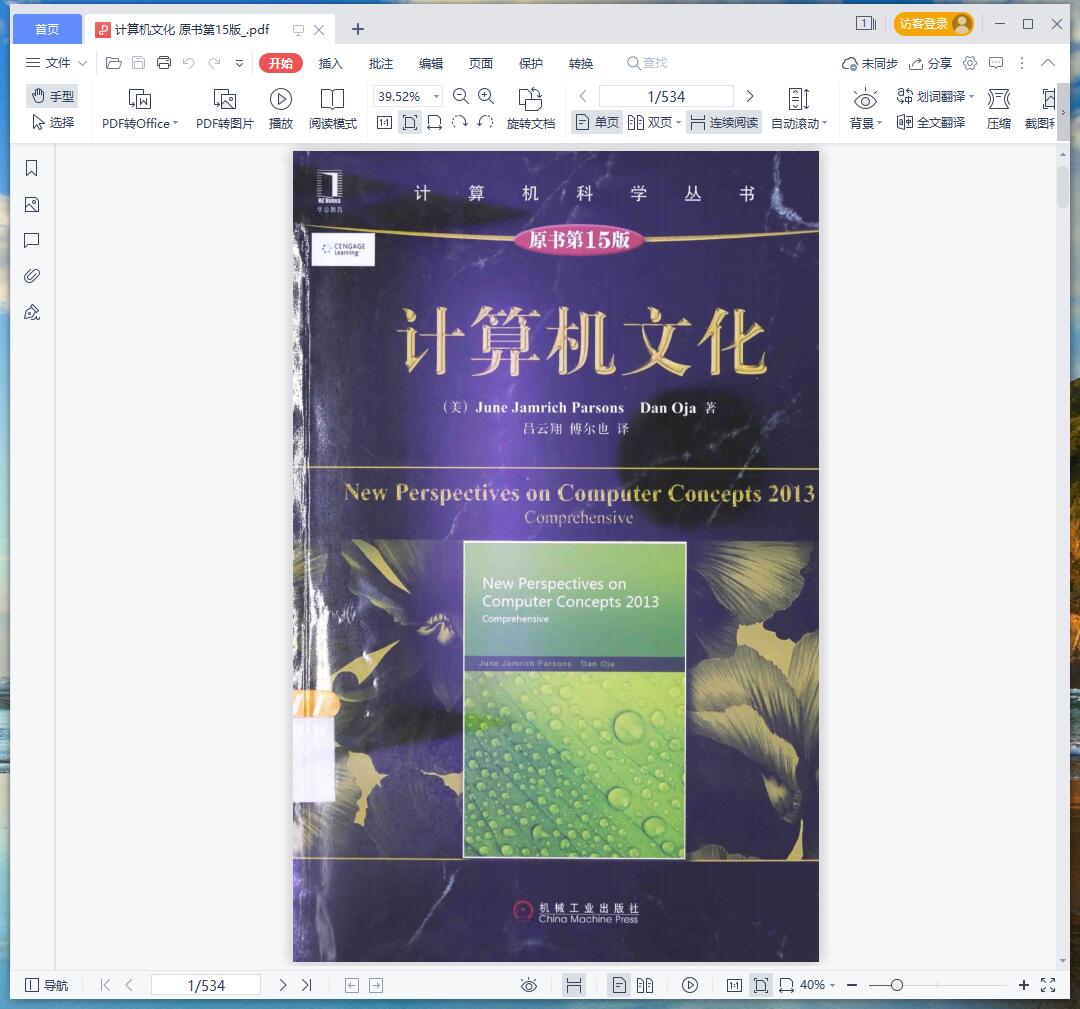1080x1009 pixels.
Task: Open the attachments paperclip panel
Action: (32, 276)
